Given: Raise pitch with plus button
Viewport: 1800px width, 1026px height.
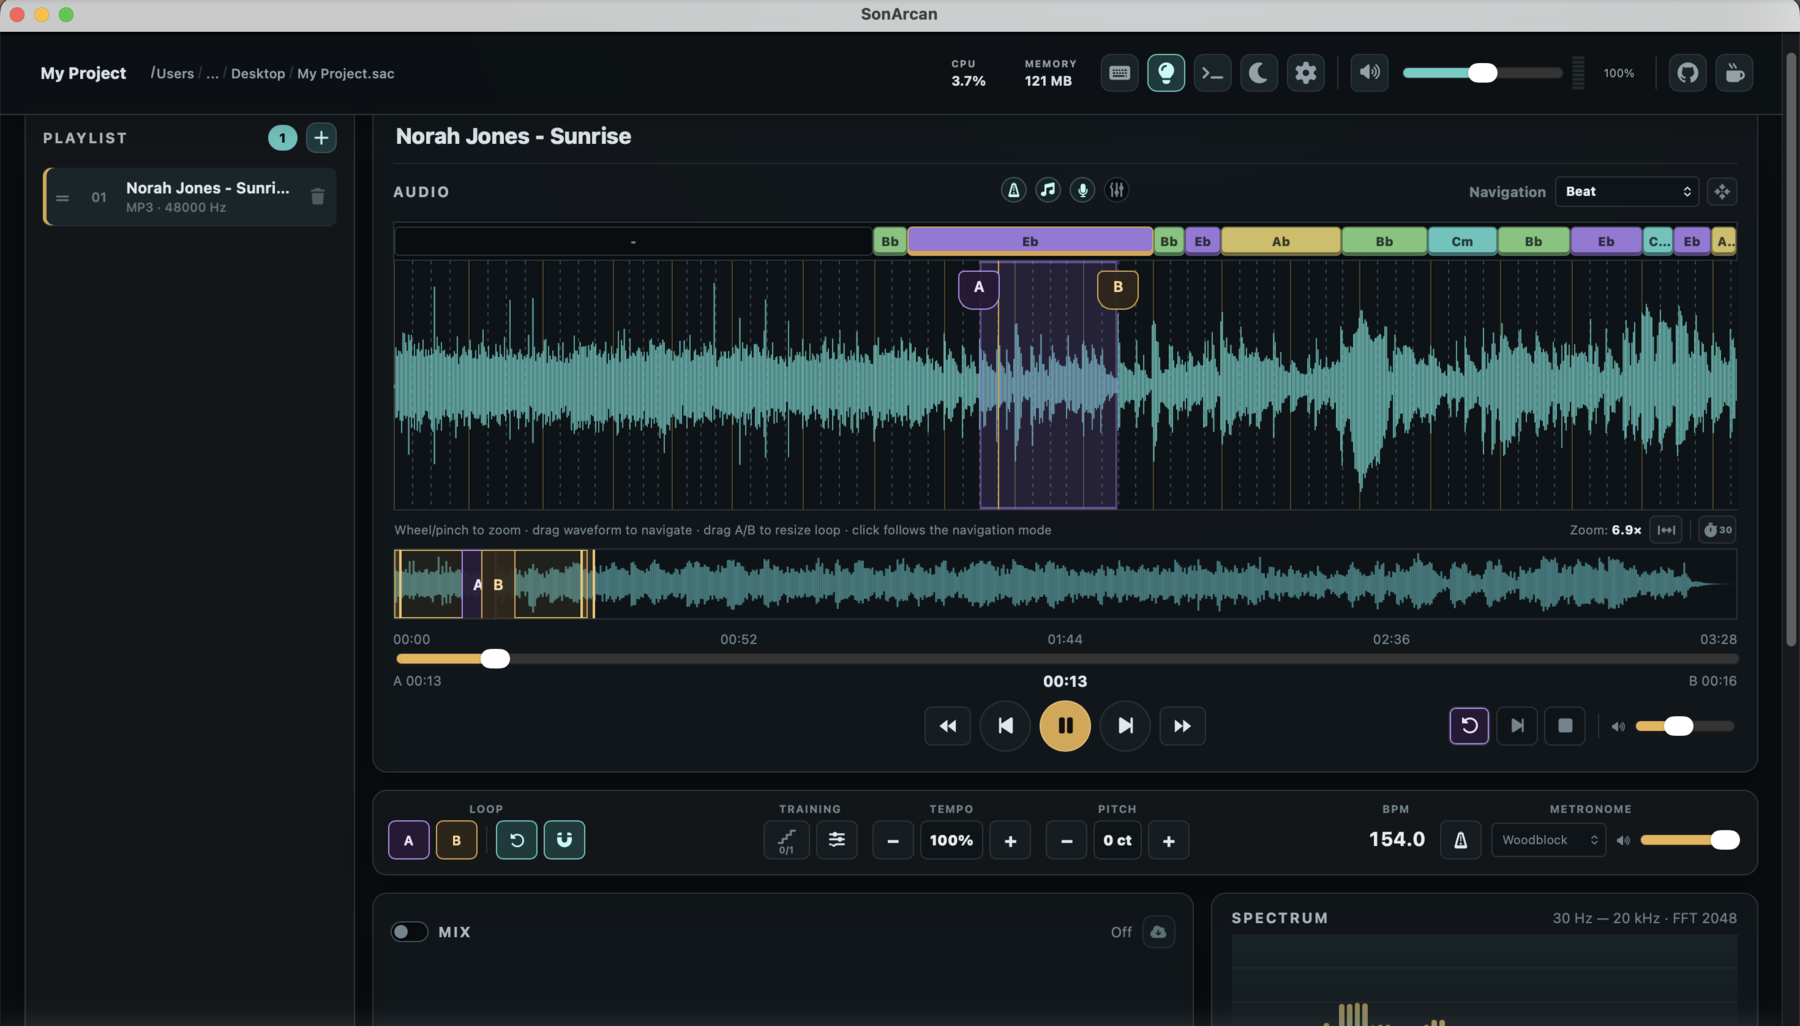Looking at the screenshot, I should coord(1168,841).
